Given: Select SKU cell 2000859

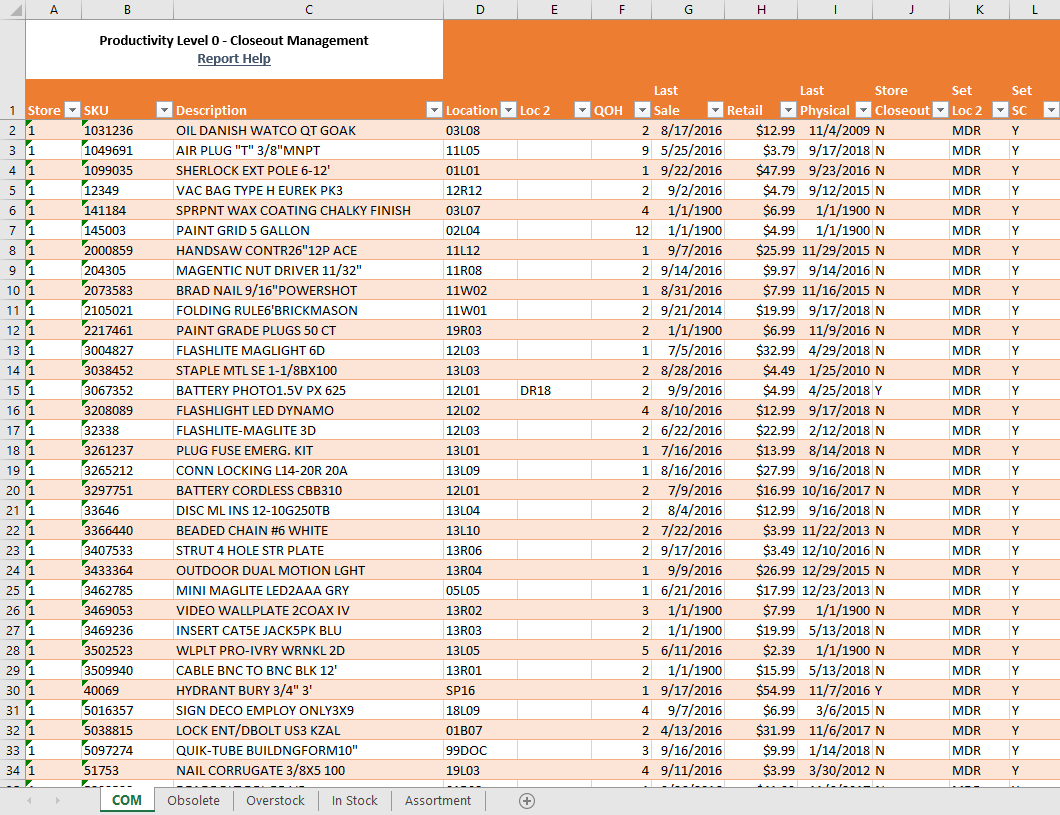Looking at the screenshot, I should pos(127,251).
